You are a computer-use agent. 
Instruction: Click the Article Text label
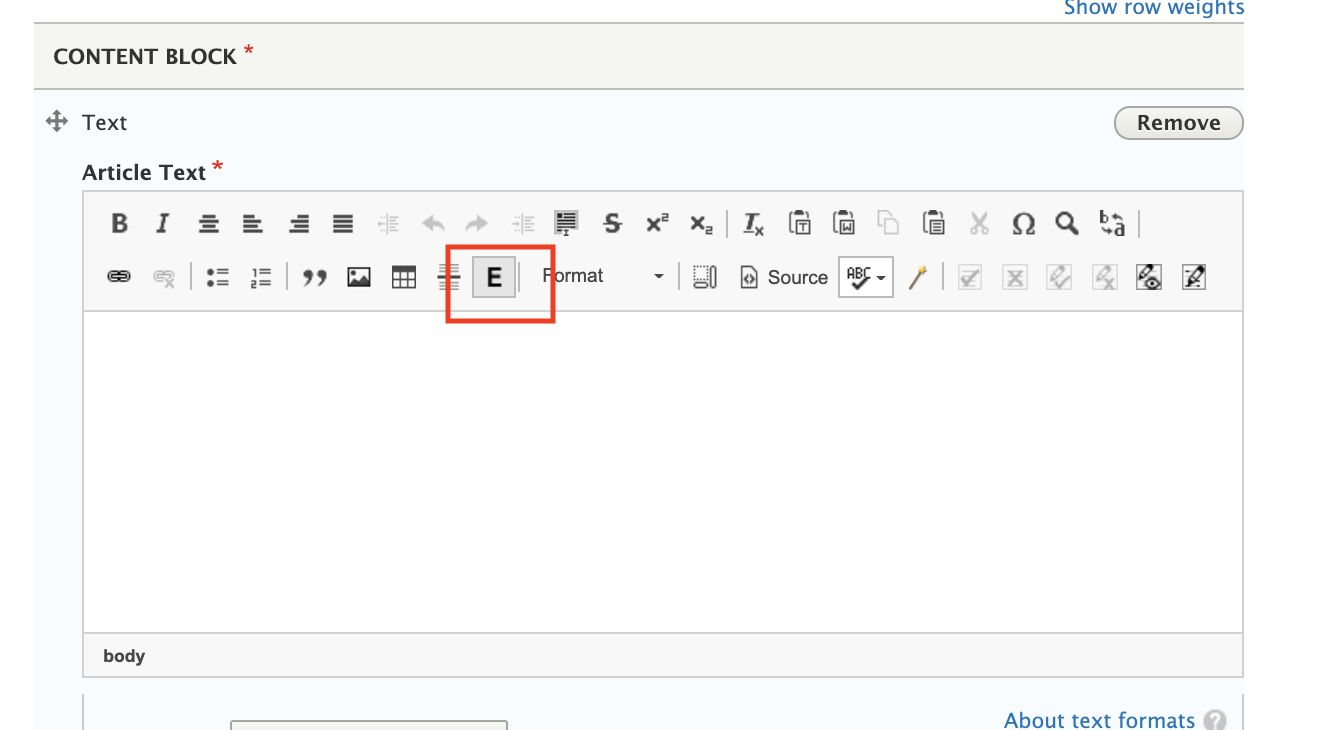tap(144, 173)
